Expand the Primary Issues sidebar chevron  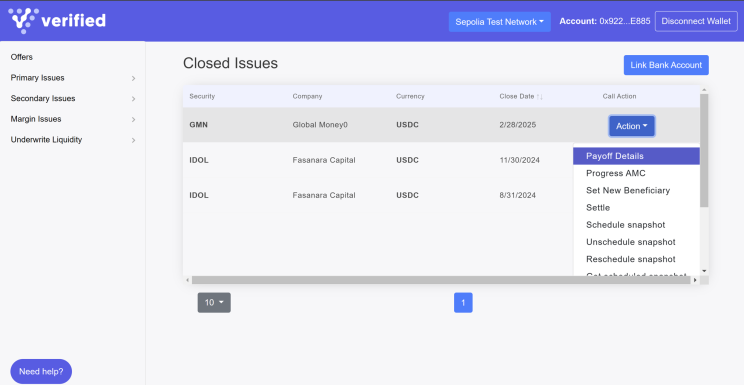[133, 78]
